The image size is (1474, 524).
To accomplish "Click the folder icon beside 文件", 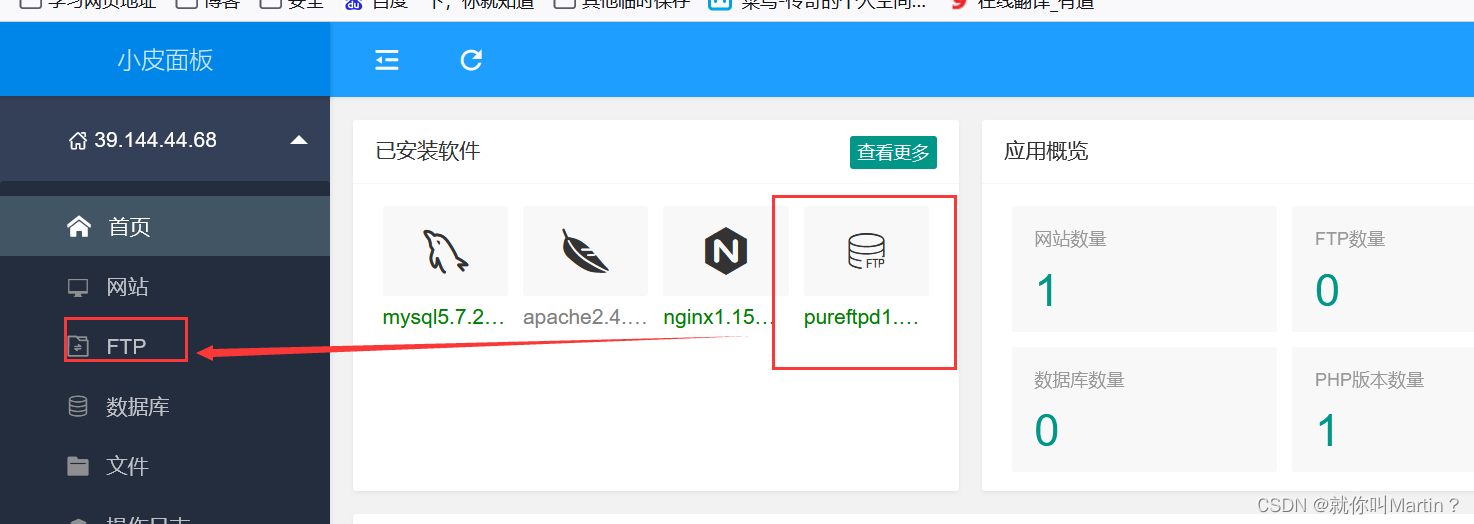I will [x=78, y=466].
